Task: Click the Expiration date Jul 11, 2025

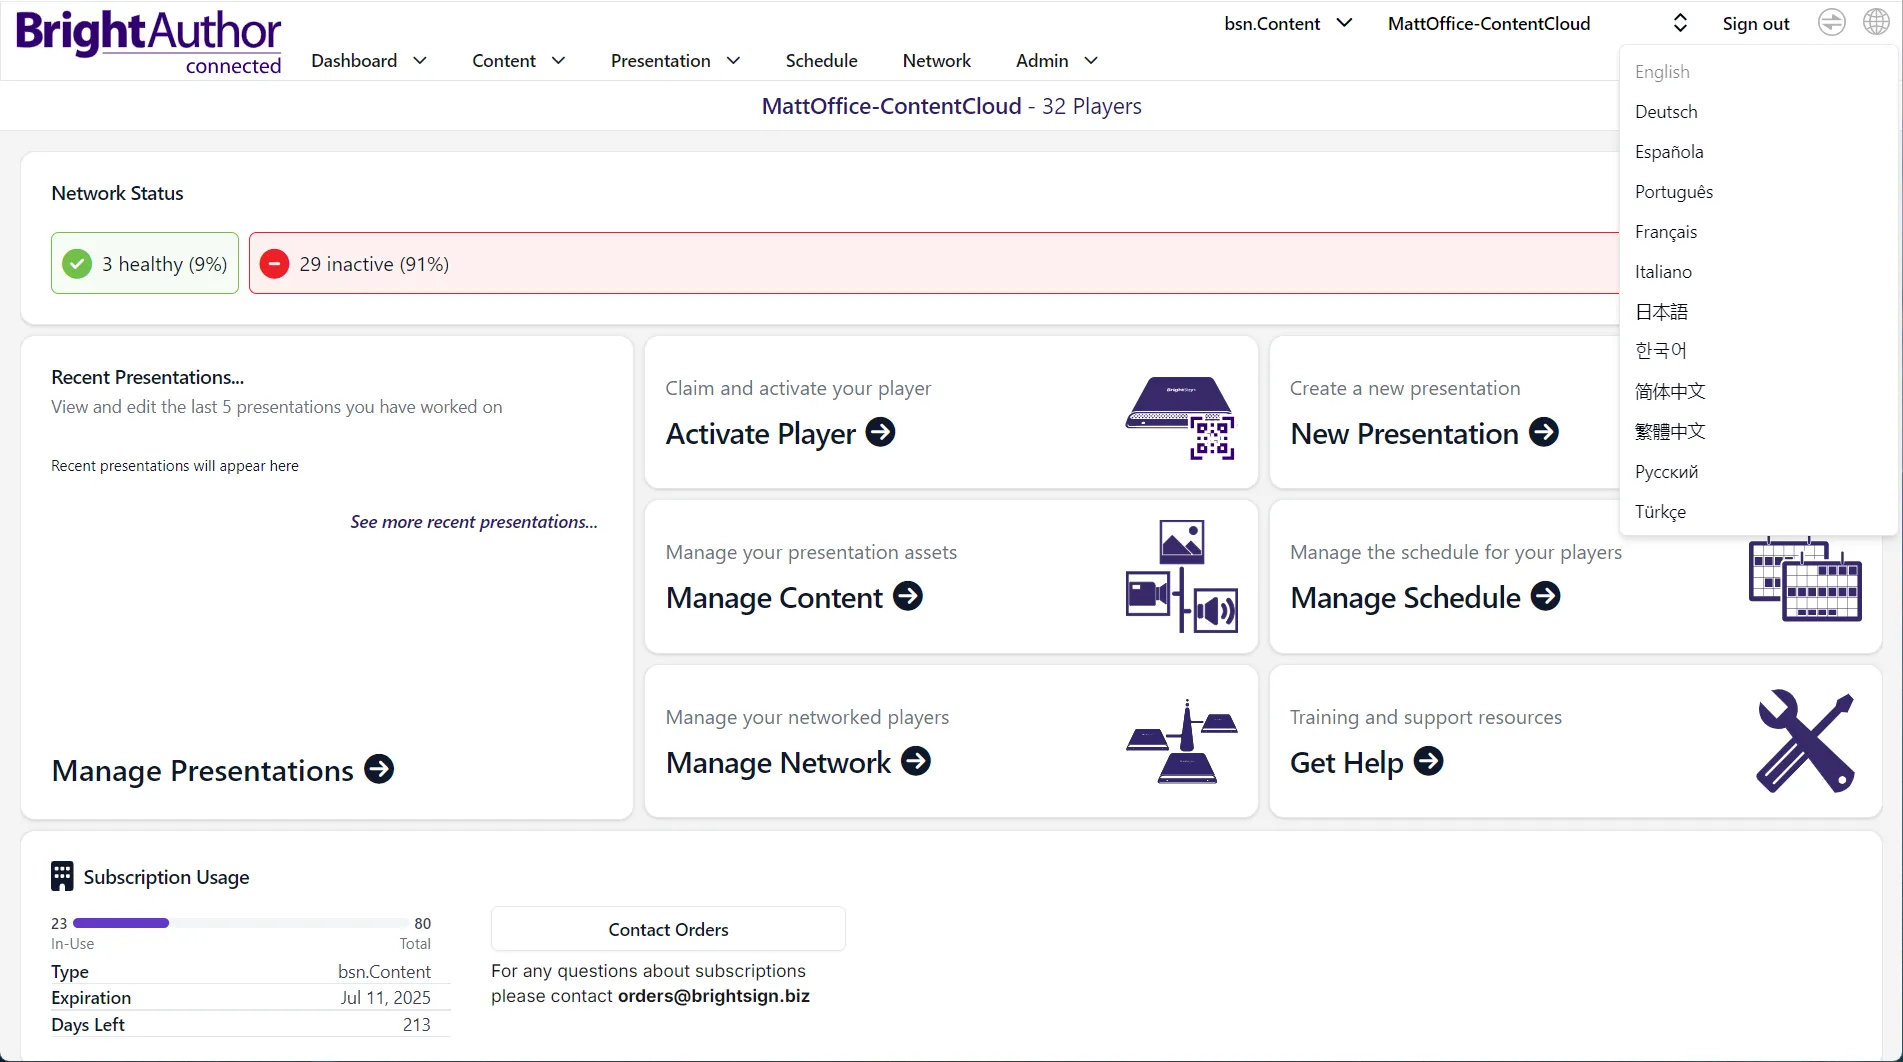Action: point(385,998)
